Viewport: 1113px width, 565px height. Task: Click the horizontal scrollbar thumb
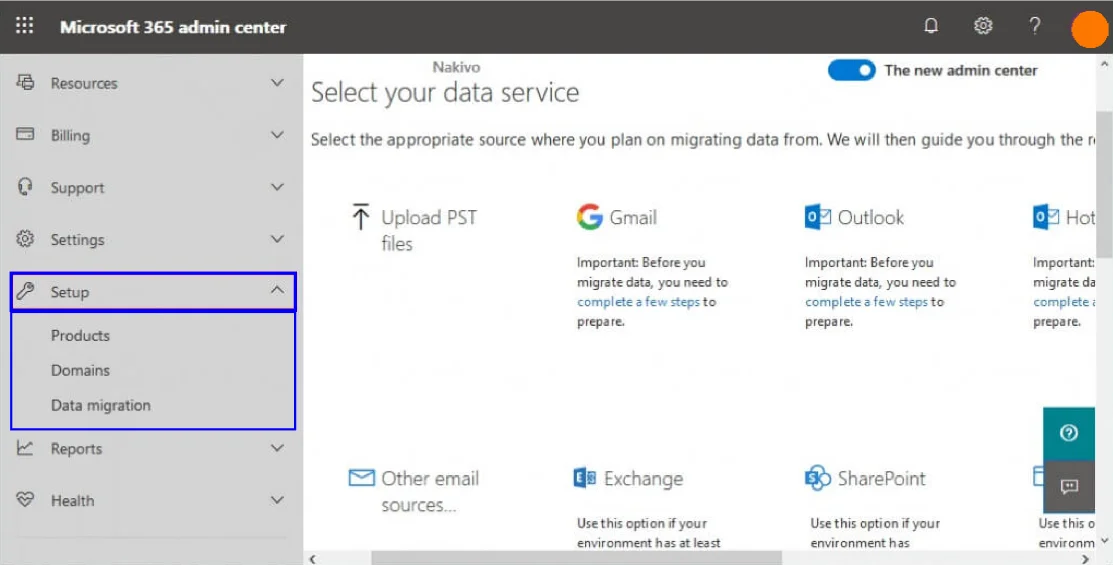pyautogui.click(x=576, y=559)
